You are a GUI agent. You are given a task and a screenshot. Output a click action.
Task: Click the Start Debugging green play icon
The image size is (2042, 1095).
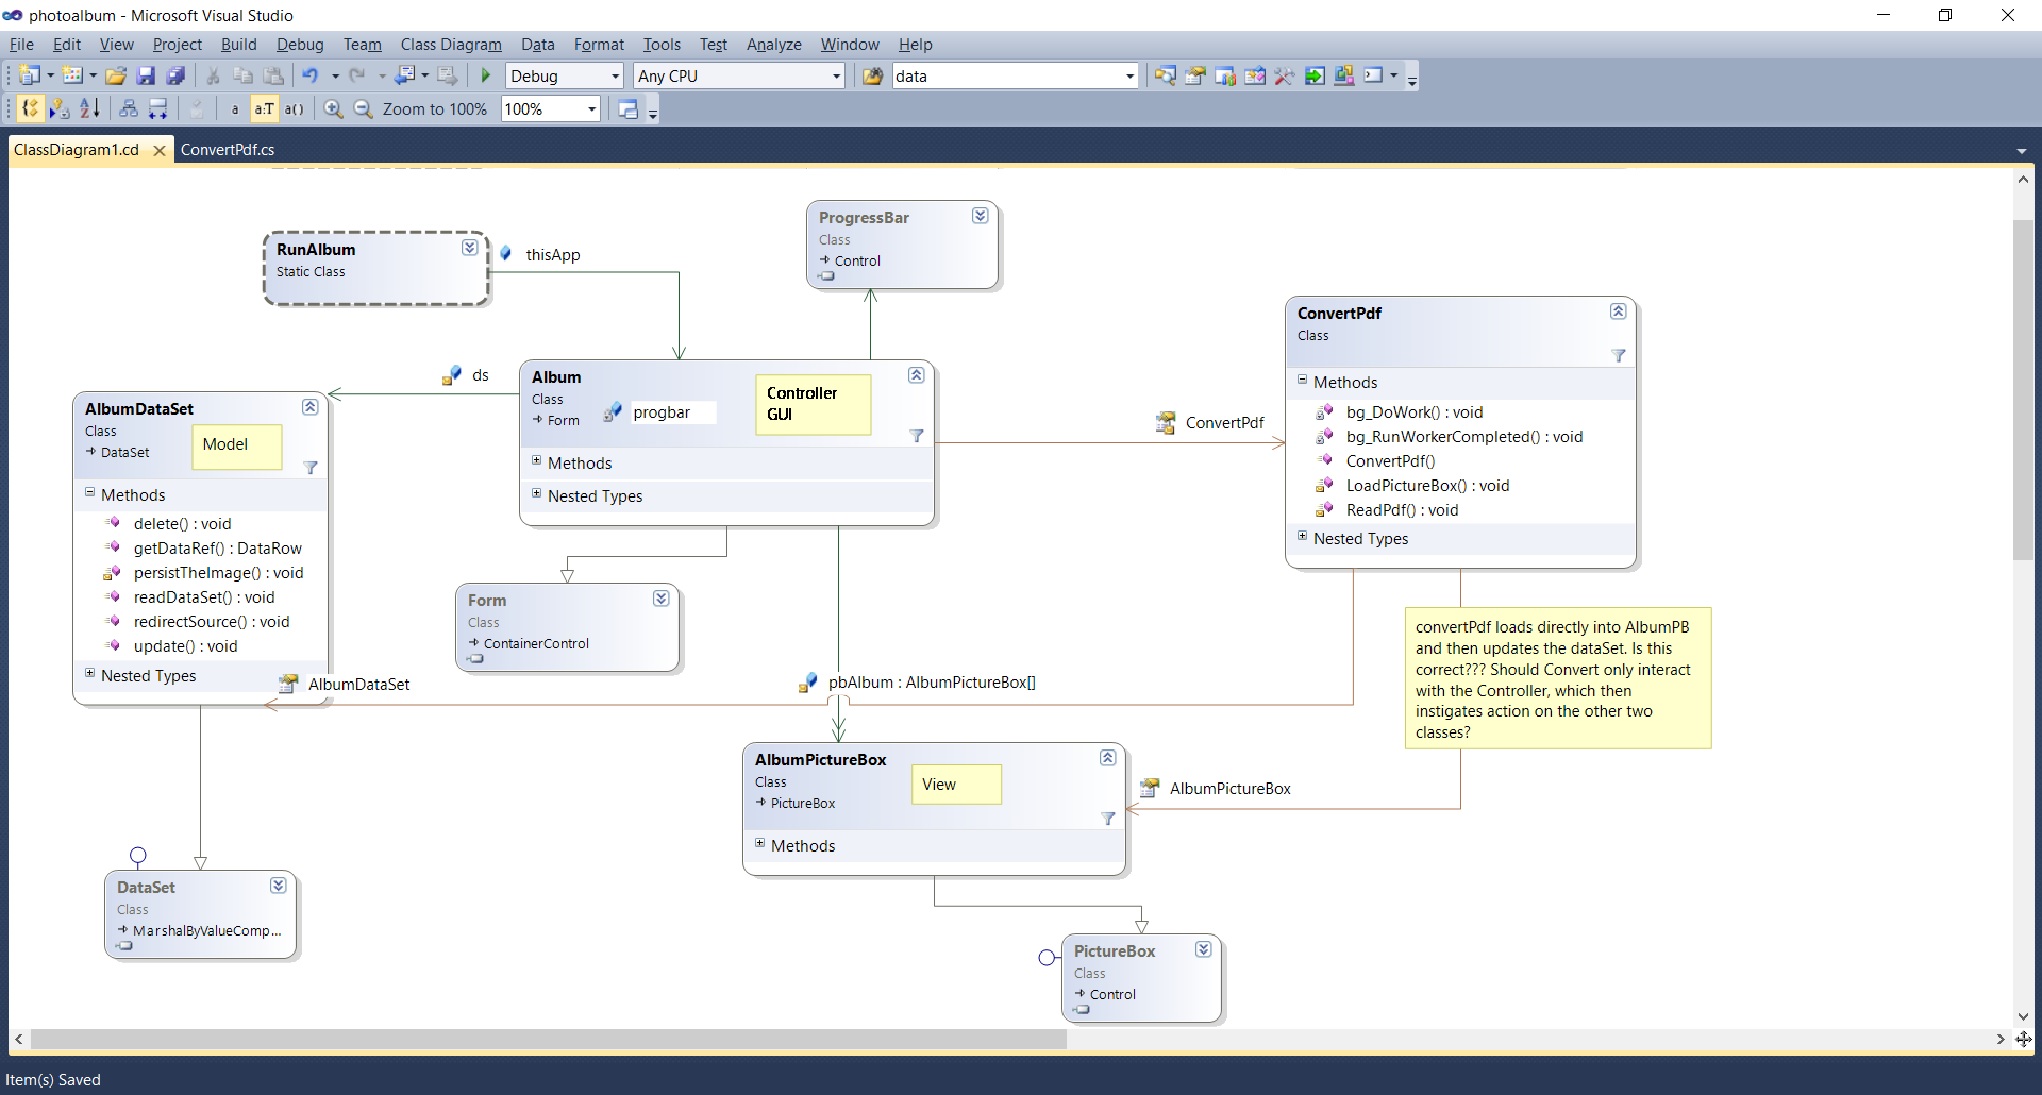point(486,76)
